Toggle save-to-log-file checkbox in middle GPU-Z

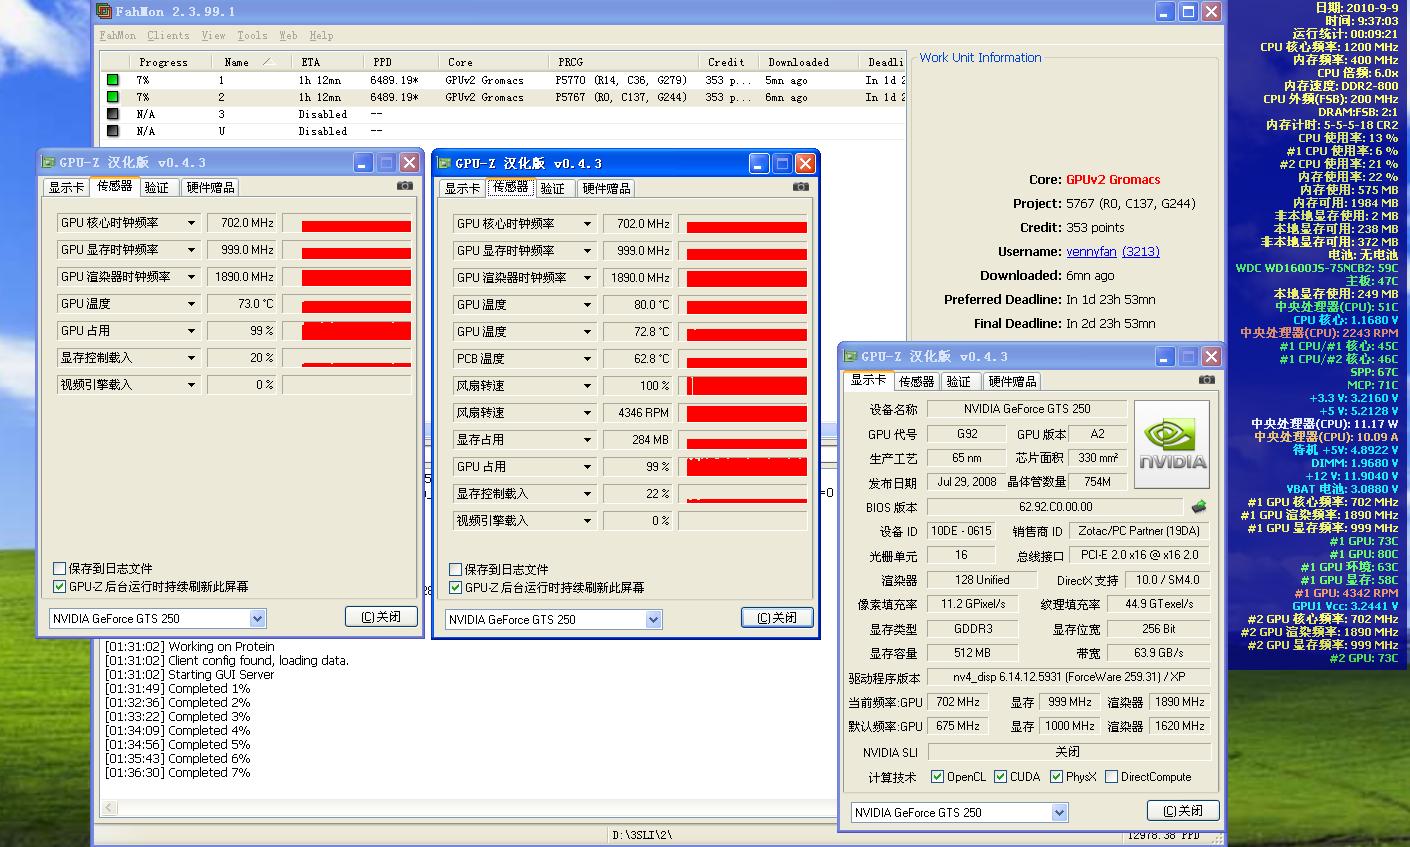pos(456,570)
